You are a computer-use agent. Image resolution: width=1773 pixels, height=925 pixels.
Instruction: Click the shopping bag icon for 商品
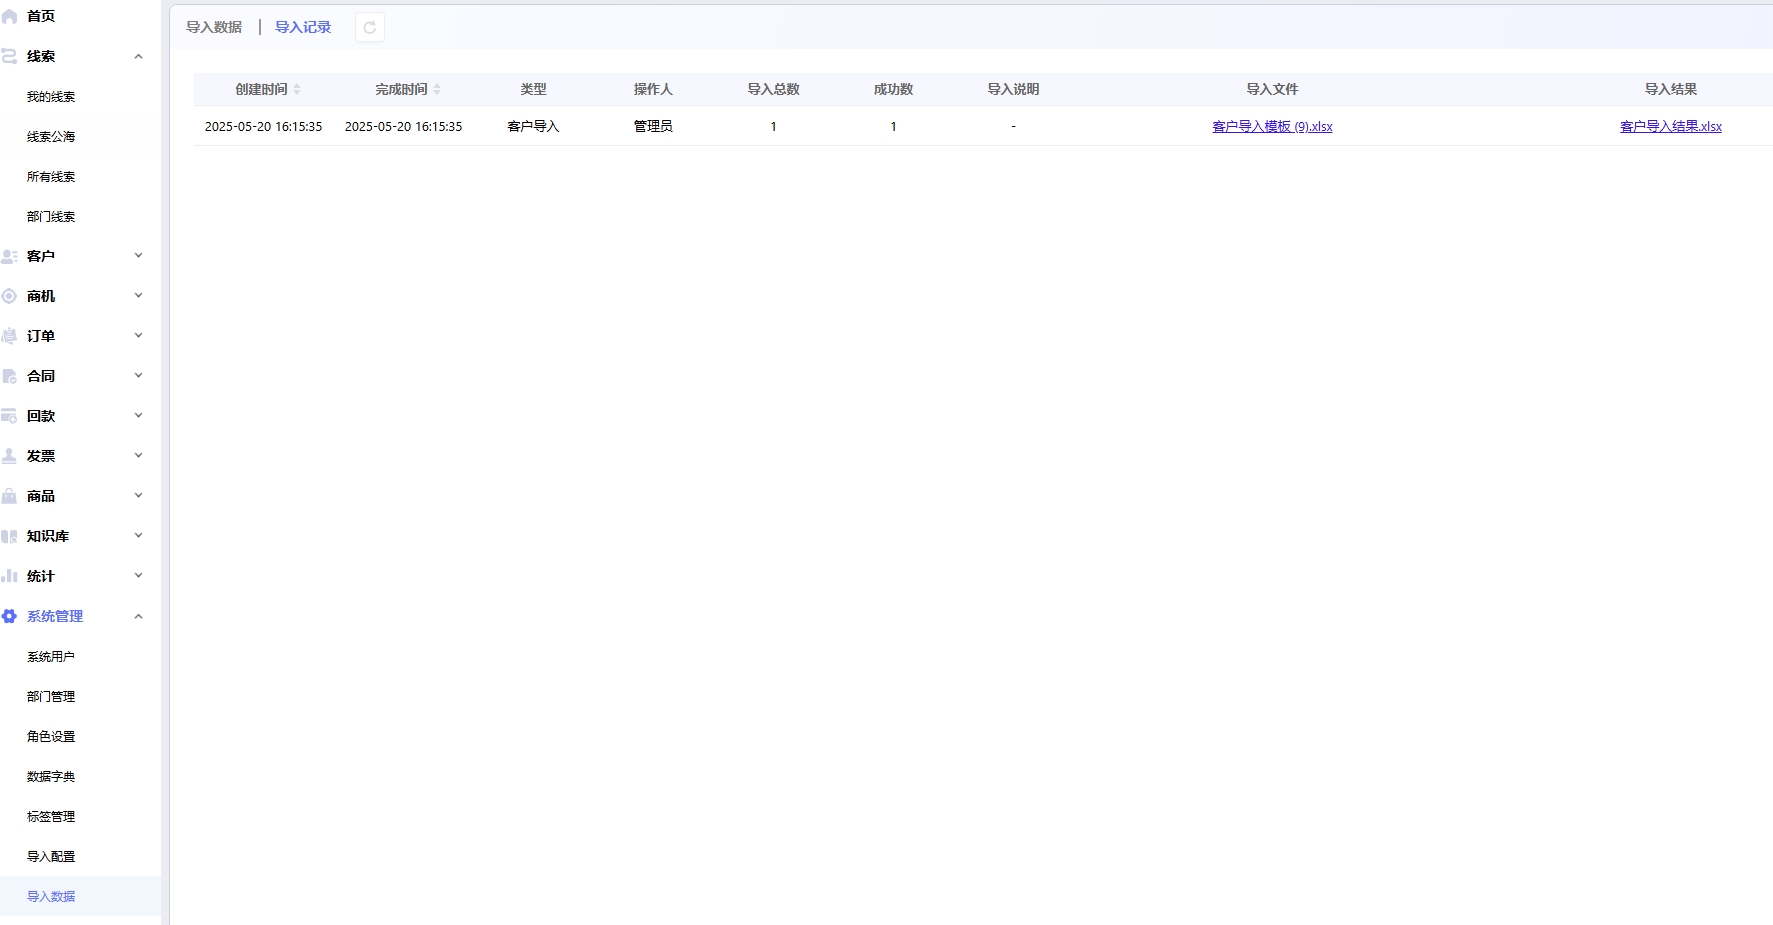pos(10,497)
